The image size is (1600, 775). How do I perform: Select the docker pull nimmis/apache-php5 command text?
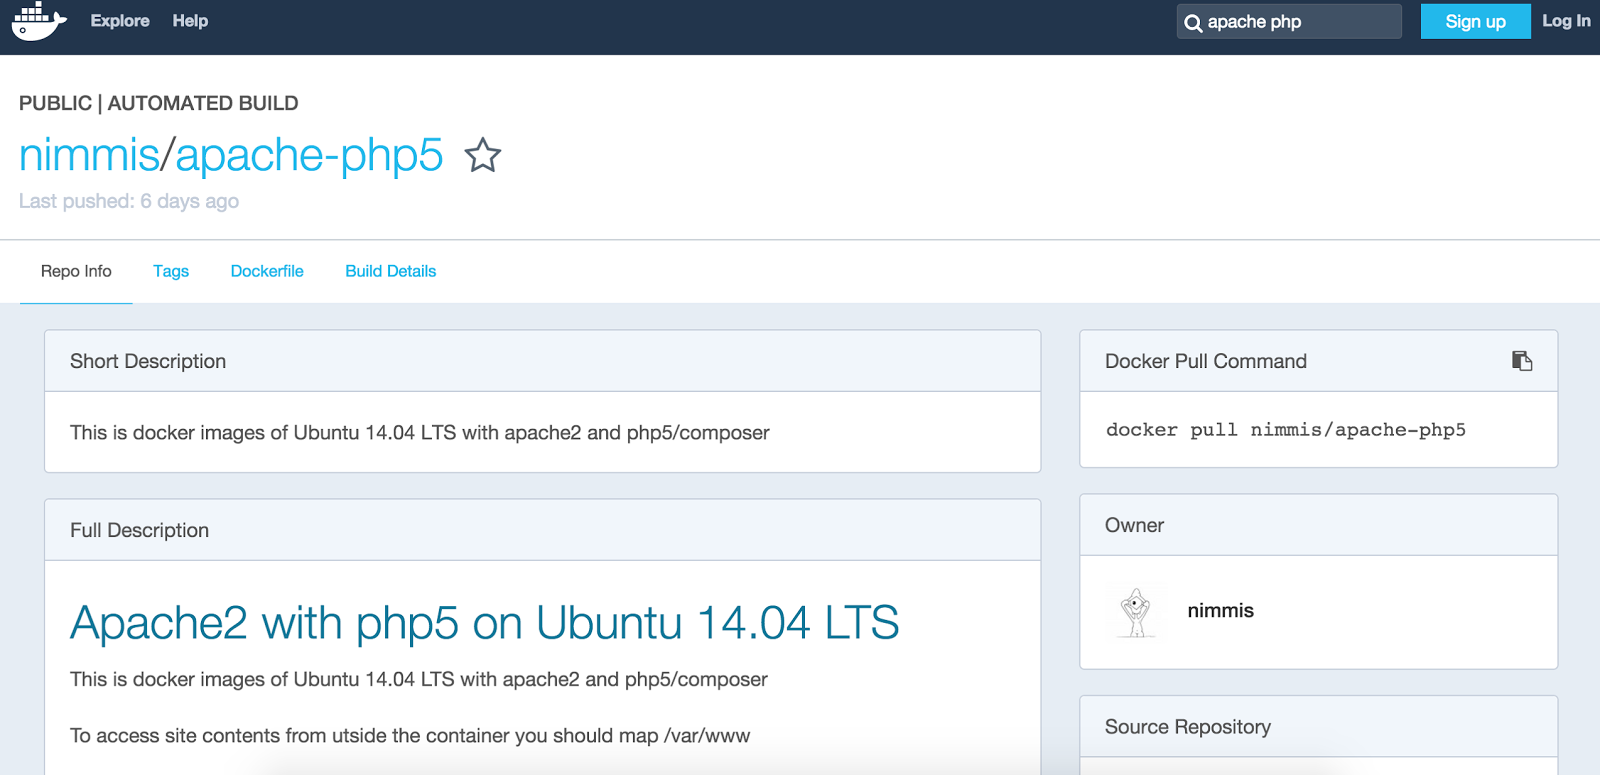coord(1286,430)
